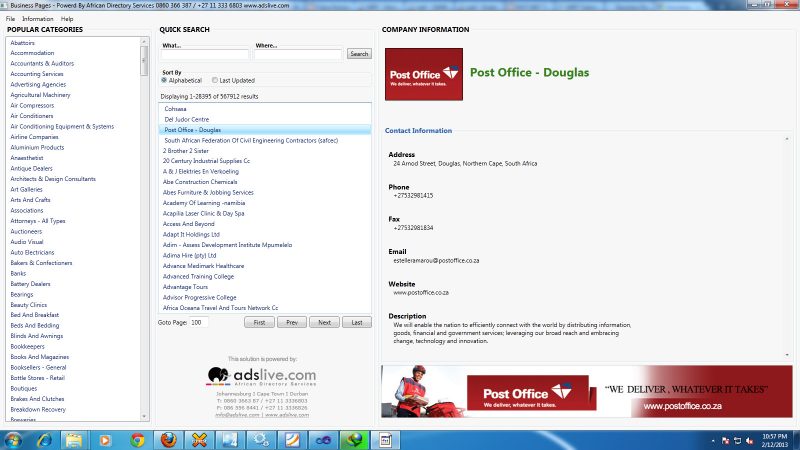Select Access And Beyond result
The image size is (800, 450).
tap(189, 224)
